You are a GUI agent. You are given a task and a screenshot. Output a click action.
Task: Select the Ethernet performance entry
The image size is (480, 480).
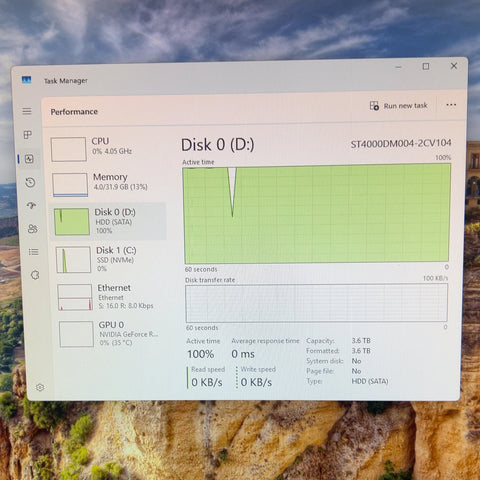111,297
